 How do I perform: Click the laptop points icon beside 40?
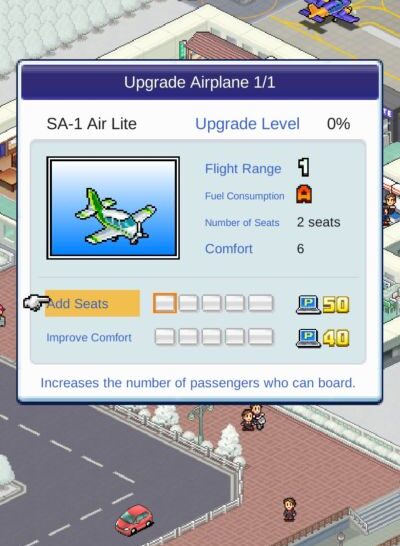coord(308,338)
